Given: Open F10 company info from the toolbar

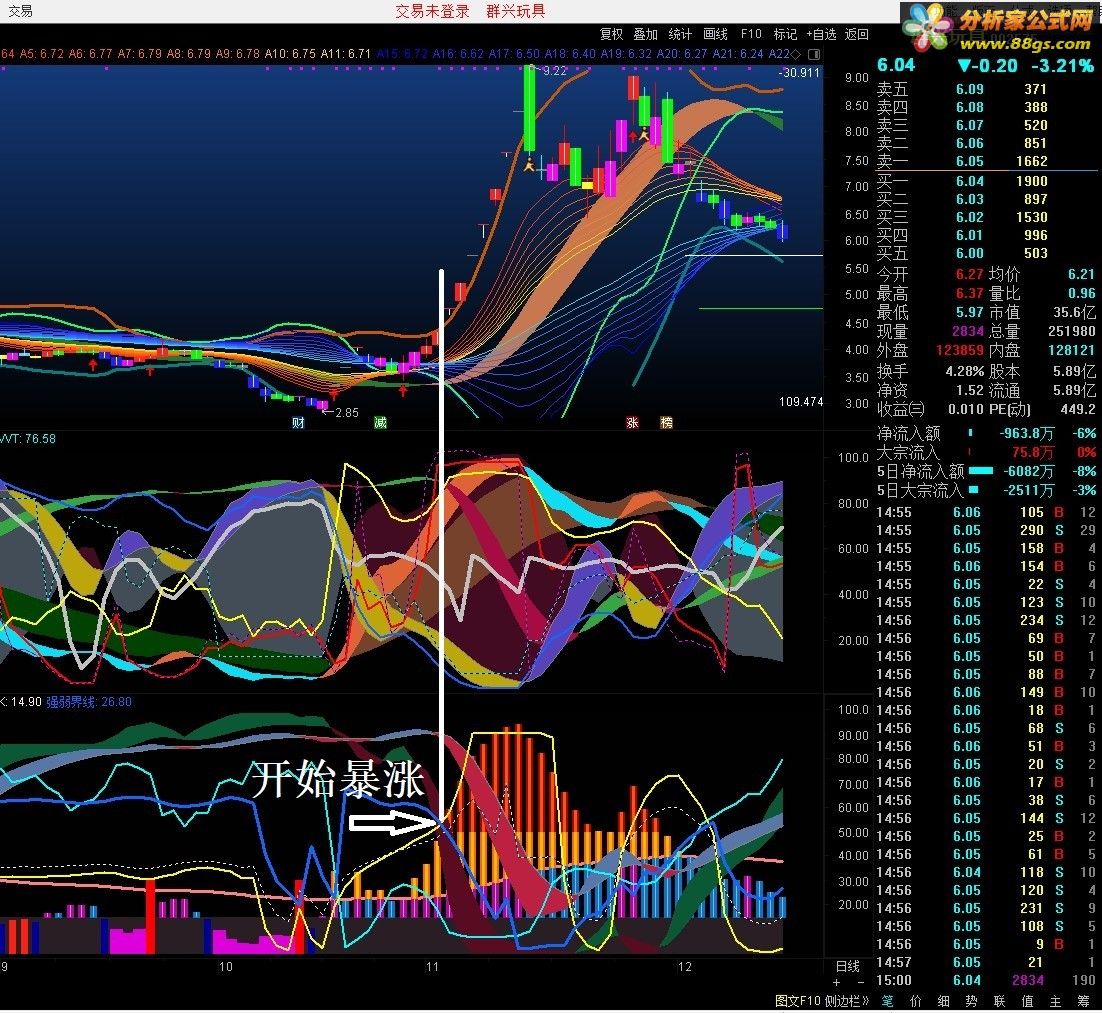Looking at the screenshot, I should pos(751,34).
